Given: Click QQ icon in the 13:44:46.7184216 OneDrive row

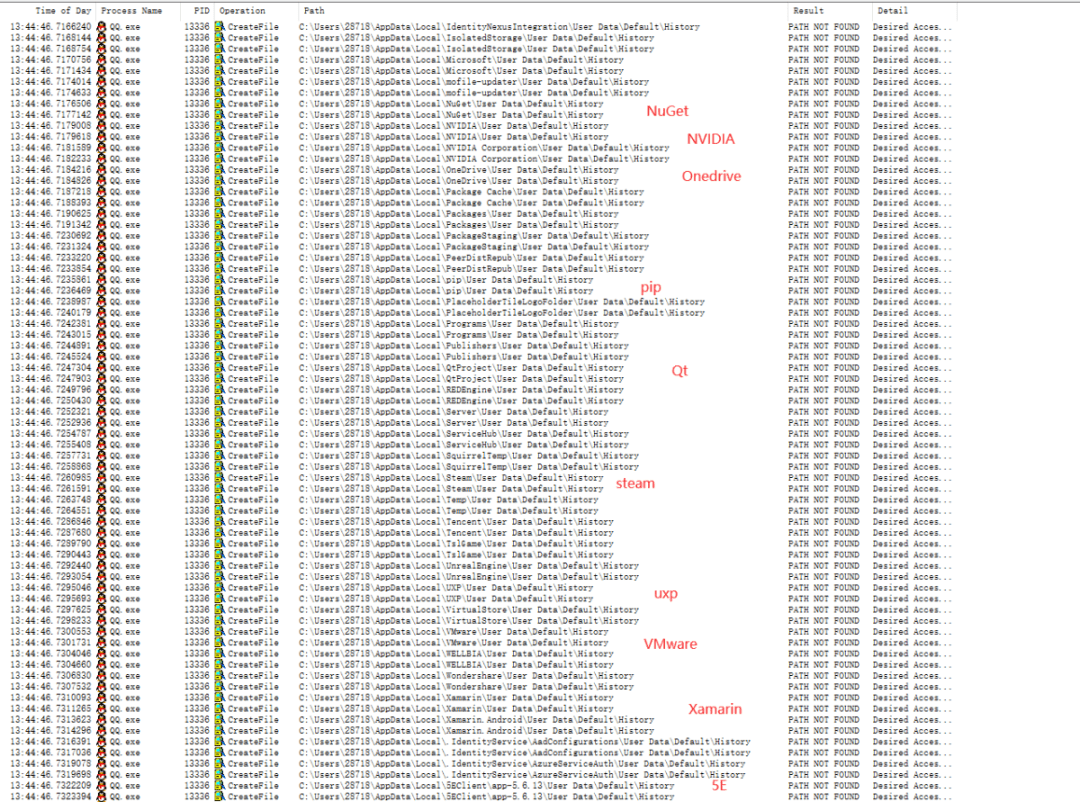Looking at the screenshot, I should (x=102, y=170).
